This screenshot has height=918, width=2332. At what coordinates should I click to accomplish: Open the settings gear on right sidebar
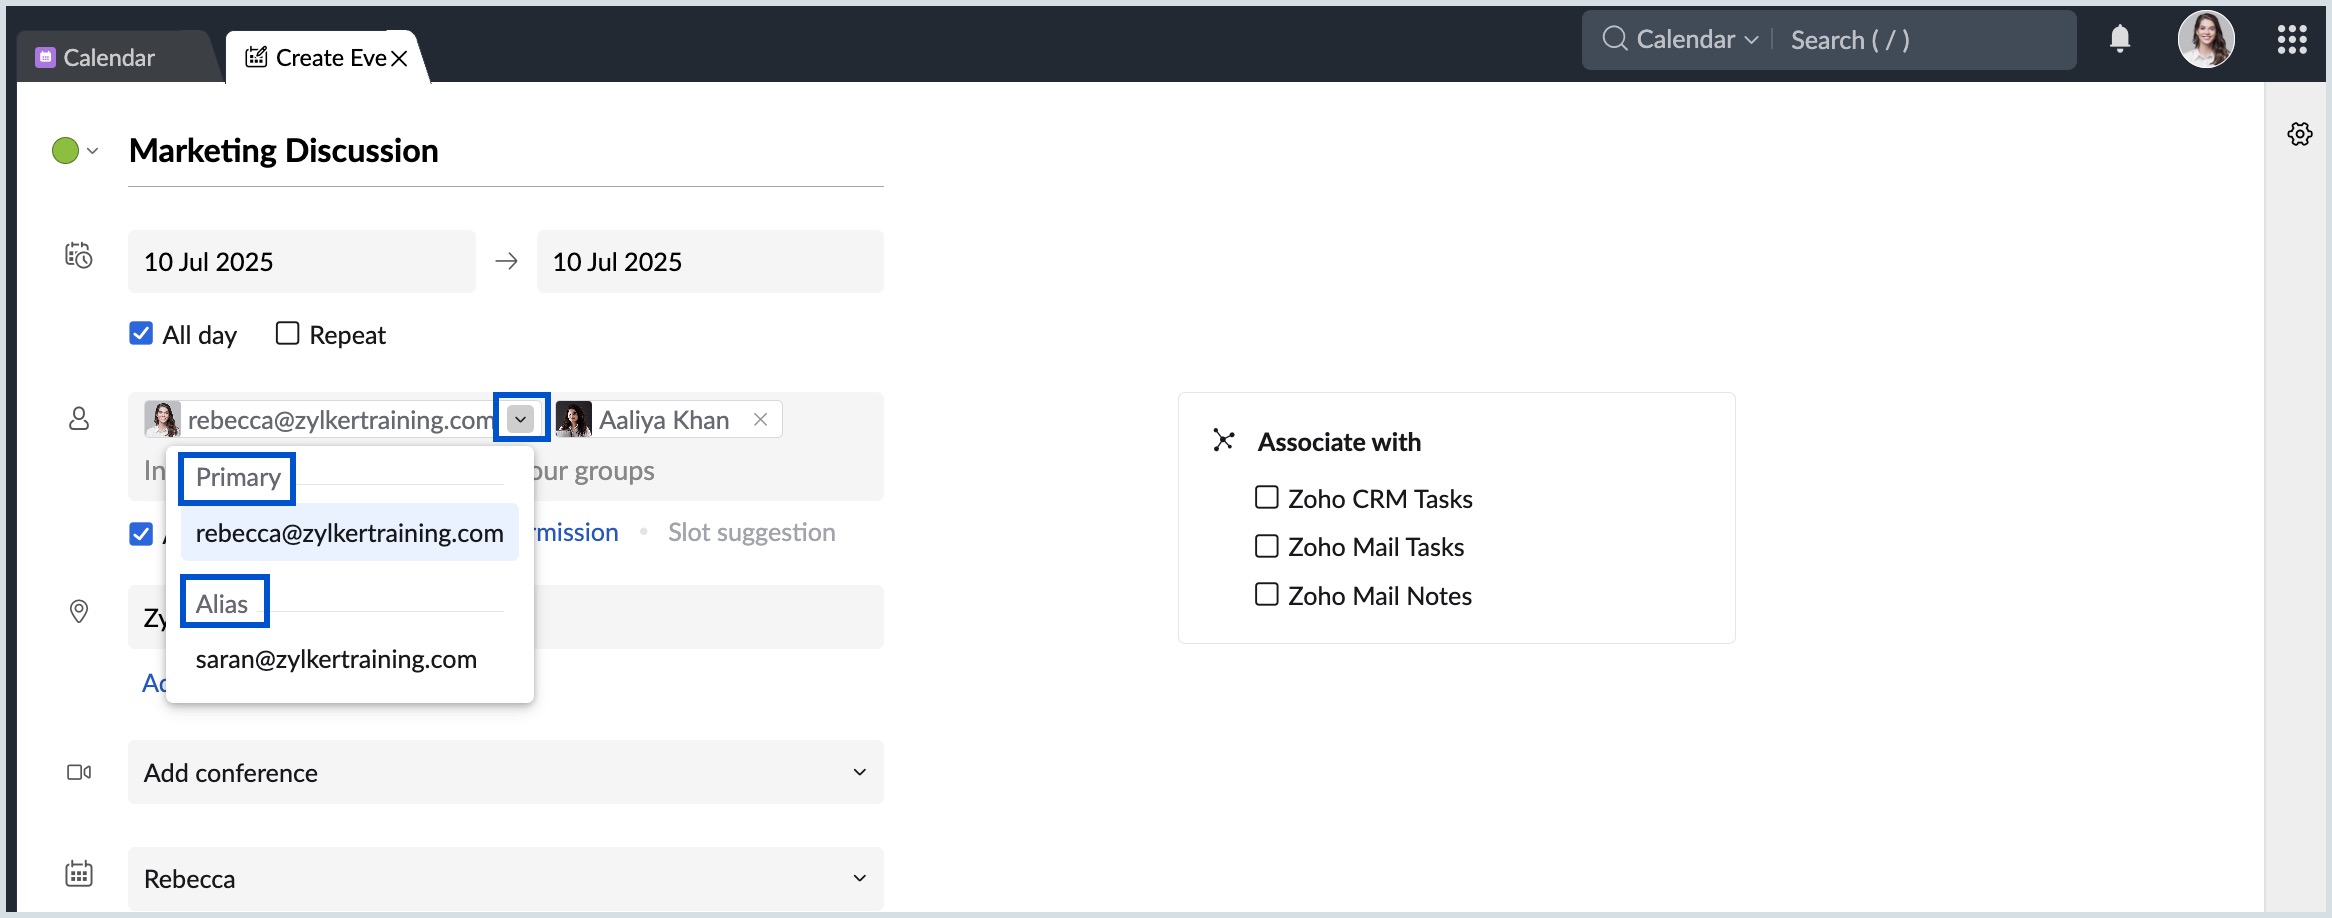pos(2300,134)
